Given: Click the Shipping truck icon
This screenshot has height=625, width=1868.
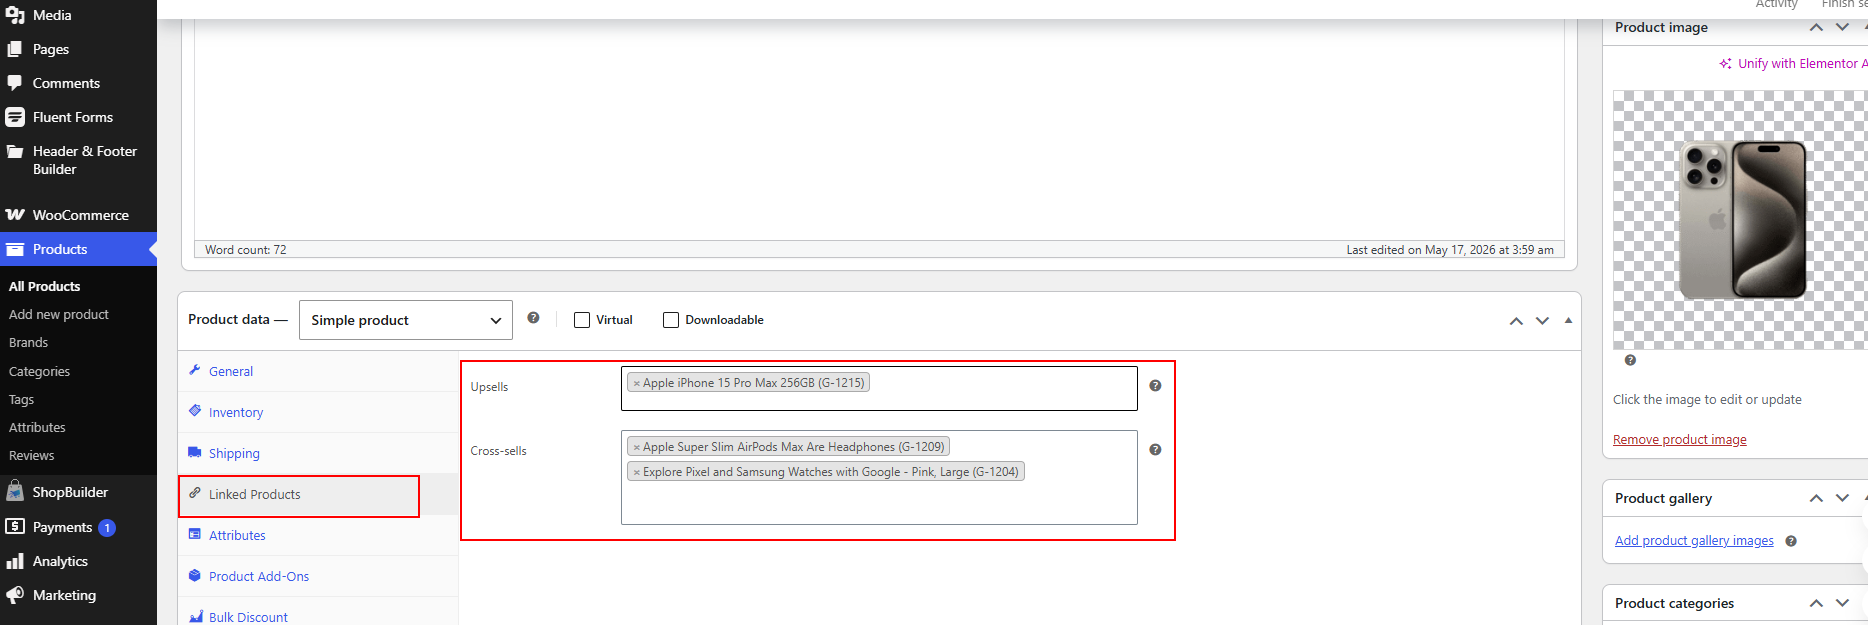Looking at the screenshot, I should (x=195, y=452).
